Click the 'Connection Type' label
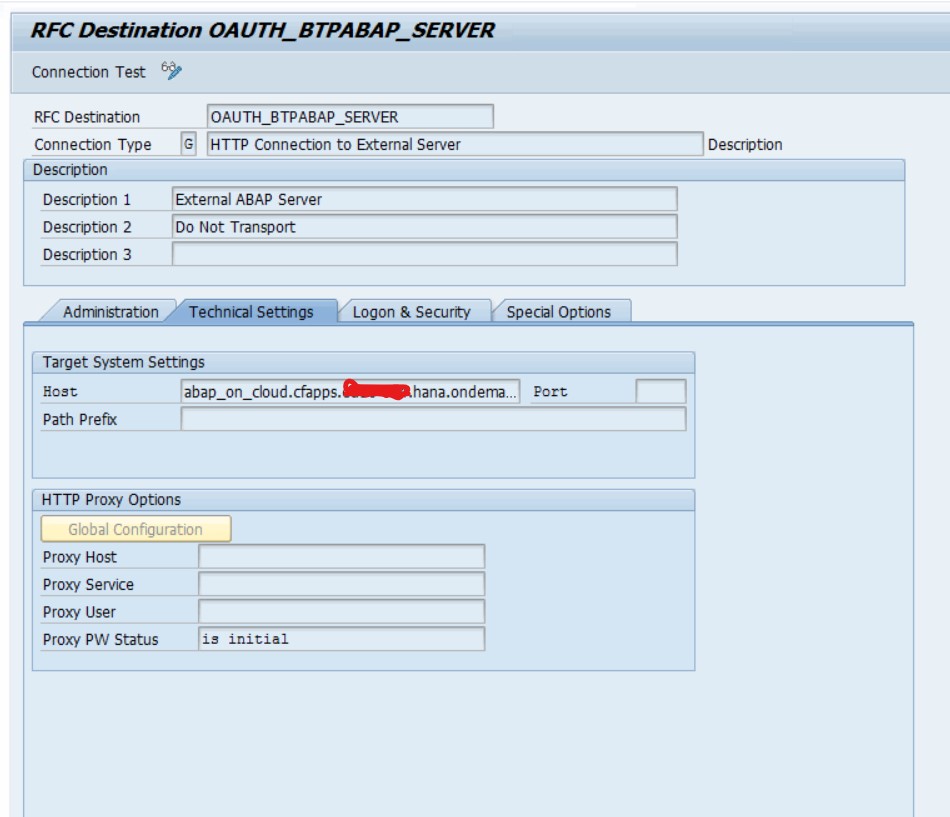 (93, 144)
